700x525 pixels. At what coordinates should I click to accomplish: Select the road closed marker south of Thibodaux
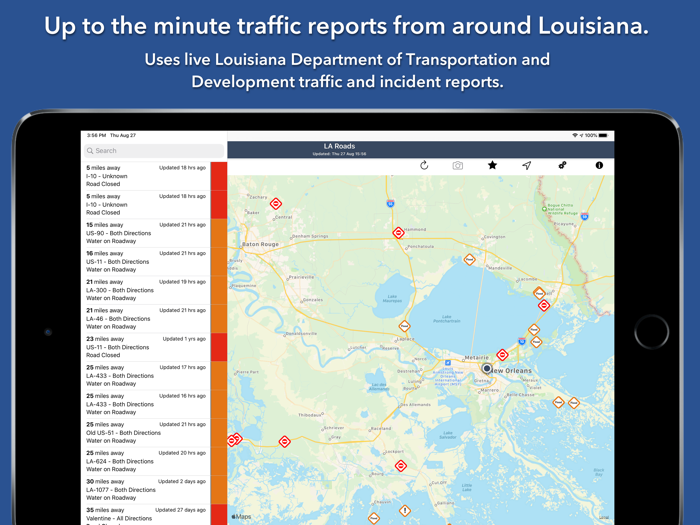click(284, 442)
